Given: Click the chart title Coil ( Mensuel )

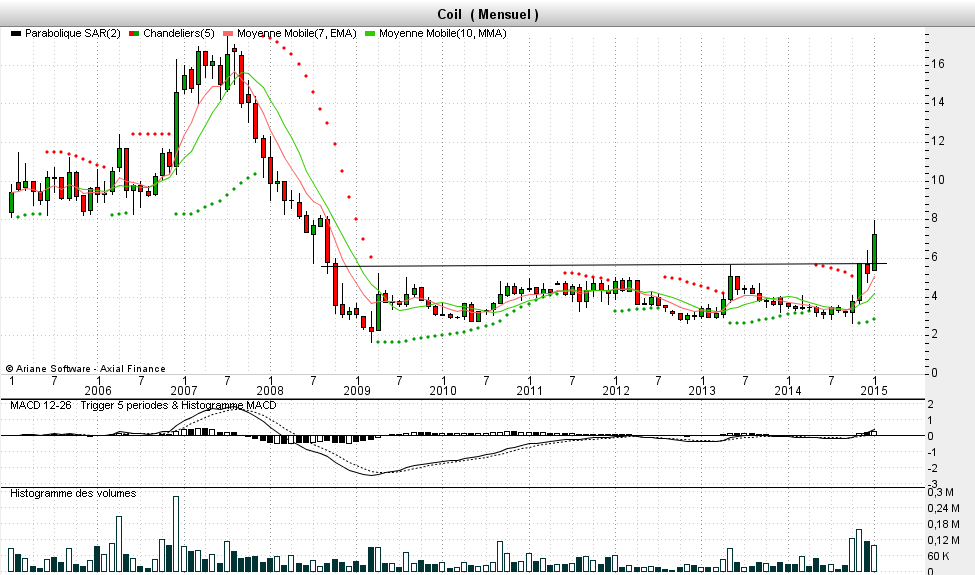Looking at the screenshot, I should pyautogui.click(x=488, y=14).
